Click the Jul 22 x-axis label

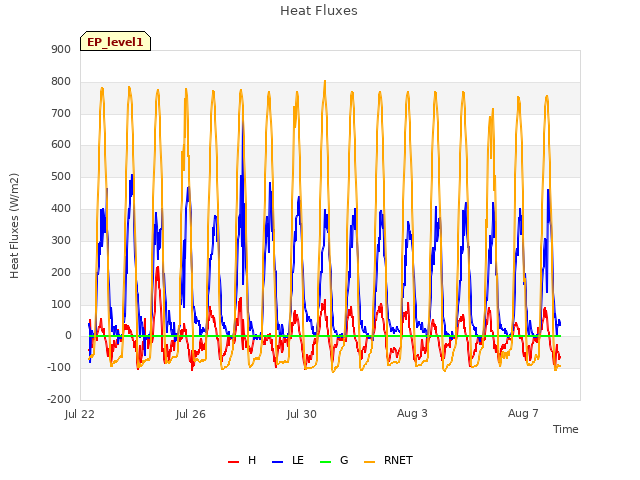pyautogui.click(x=80, y=414)
